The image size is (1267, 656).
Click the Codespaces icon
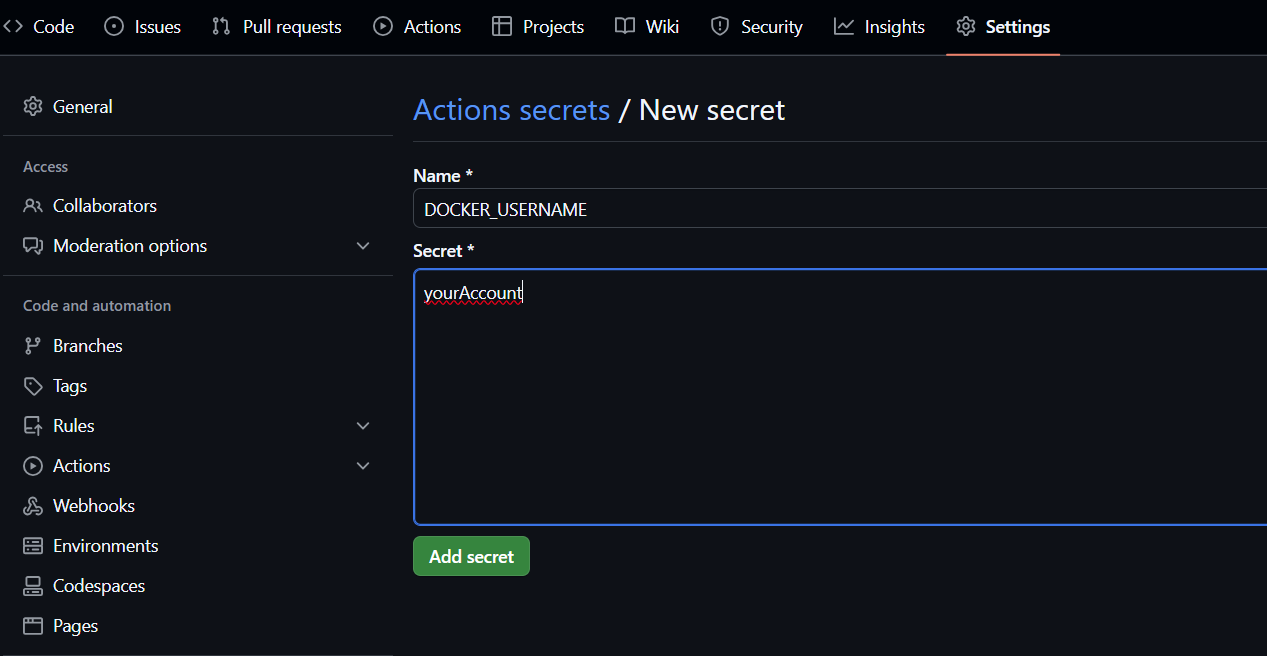[33, 586]
